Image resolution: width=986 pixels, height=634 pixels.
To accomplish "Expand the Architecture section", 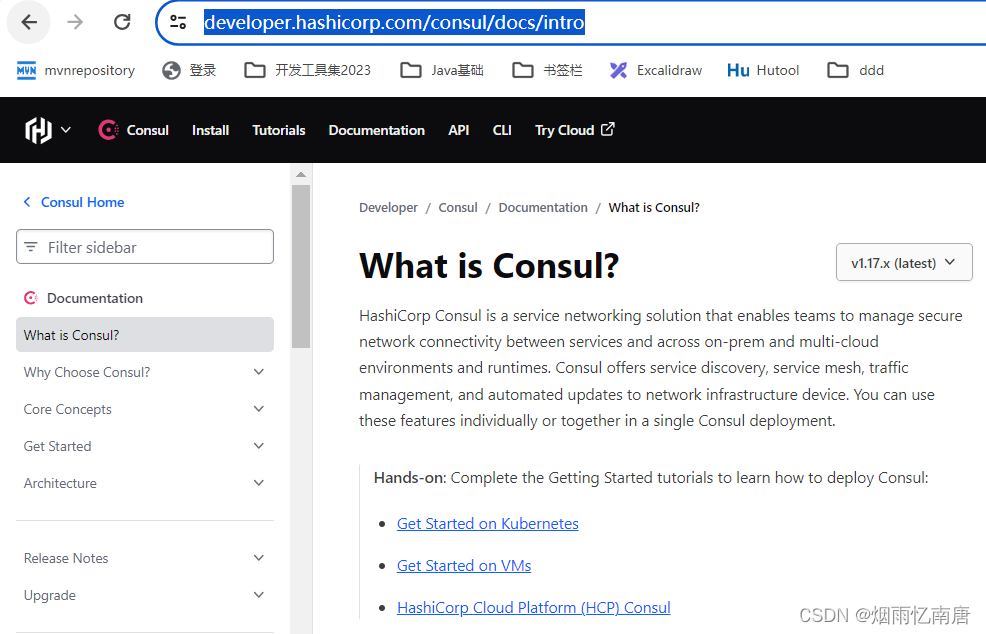I will point(145,484).
